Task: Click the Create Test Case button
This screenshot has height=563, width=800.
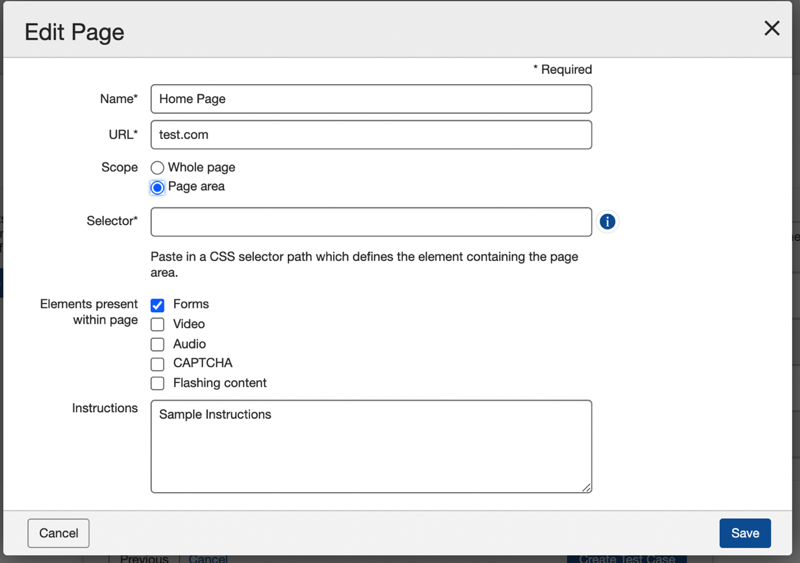Action: tap(626, 558)
